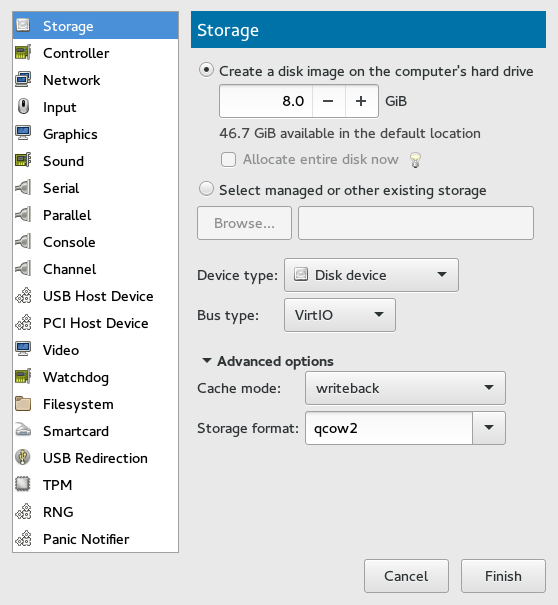Click the storage path text field
This screenshot has width=558, height=605.
pyautogui.click(x=416, y=223)
